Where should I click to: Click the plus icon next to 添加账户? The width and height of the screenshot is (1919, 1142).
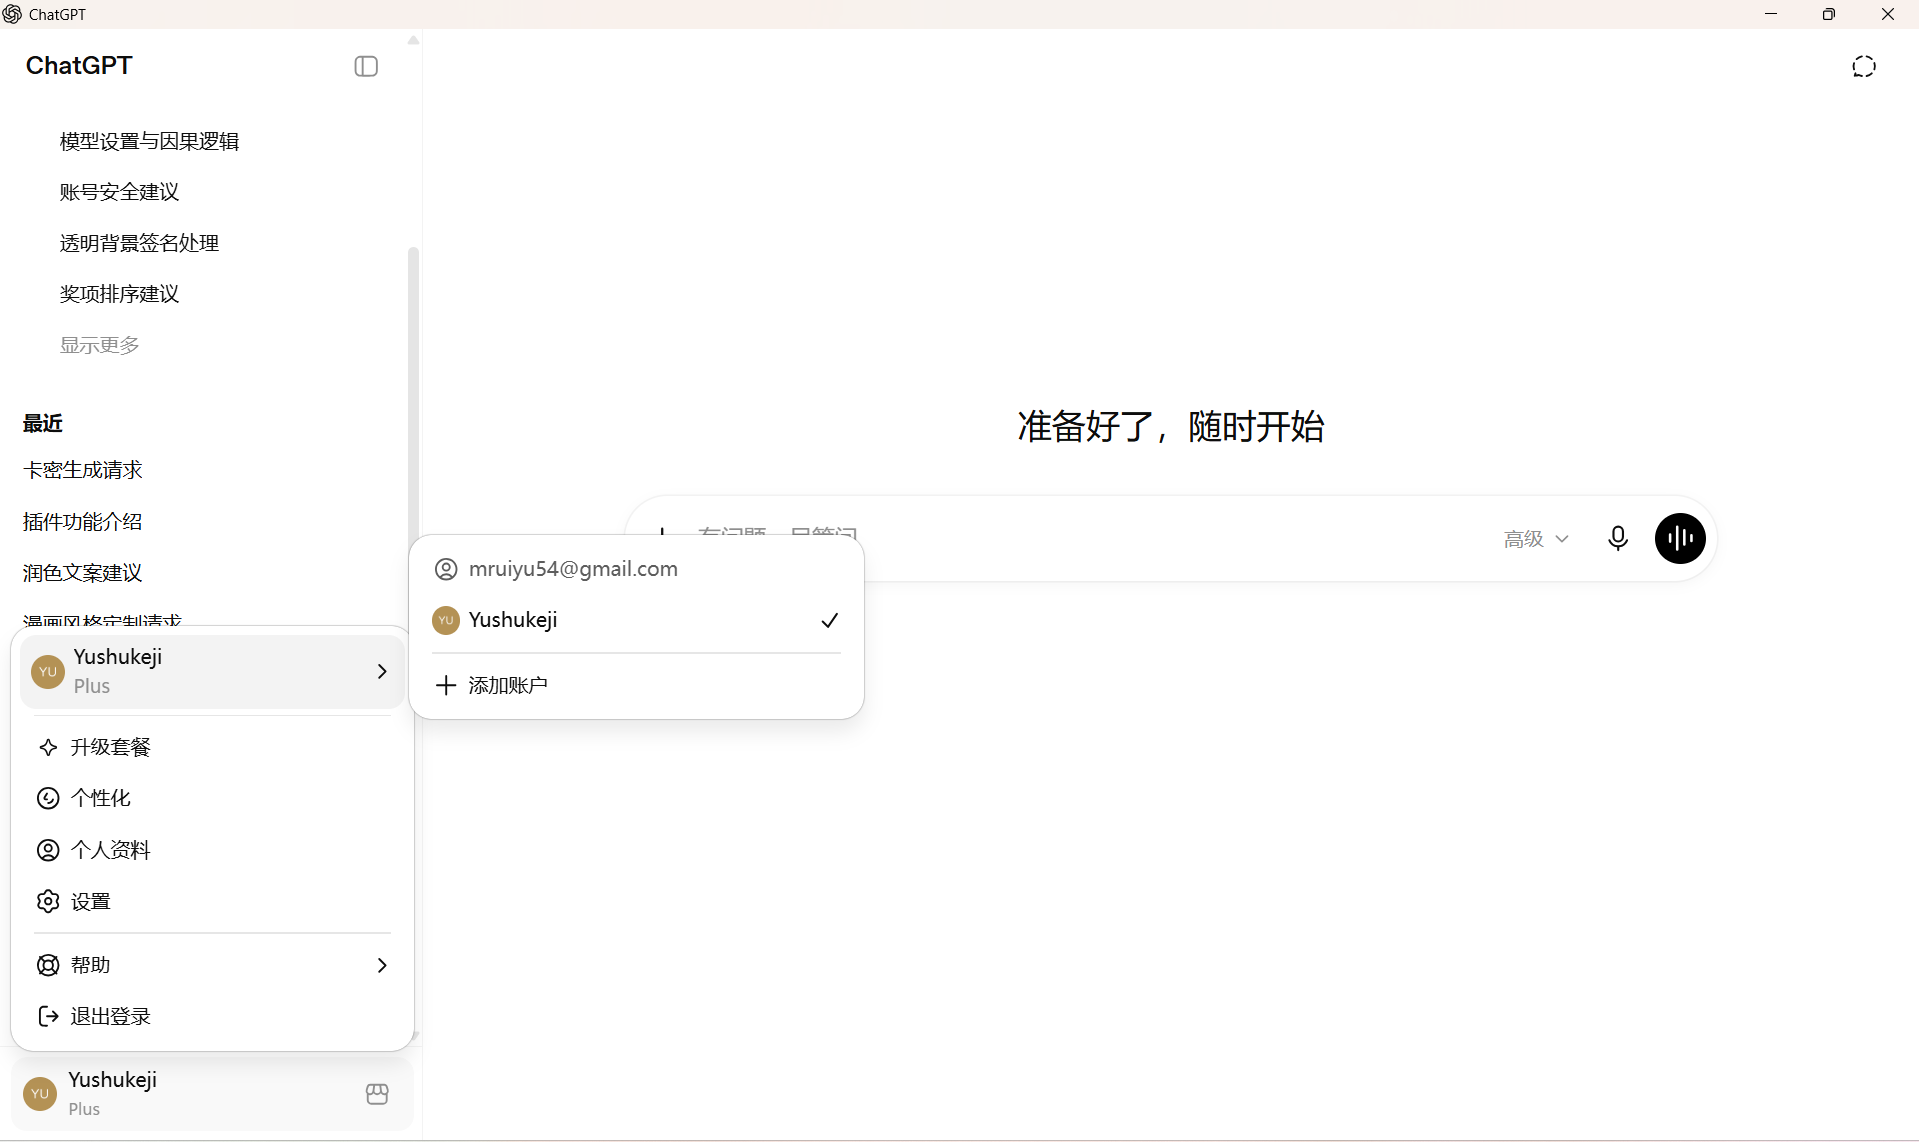446,685
